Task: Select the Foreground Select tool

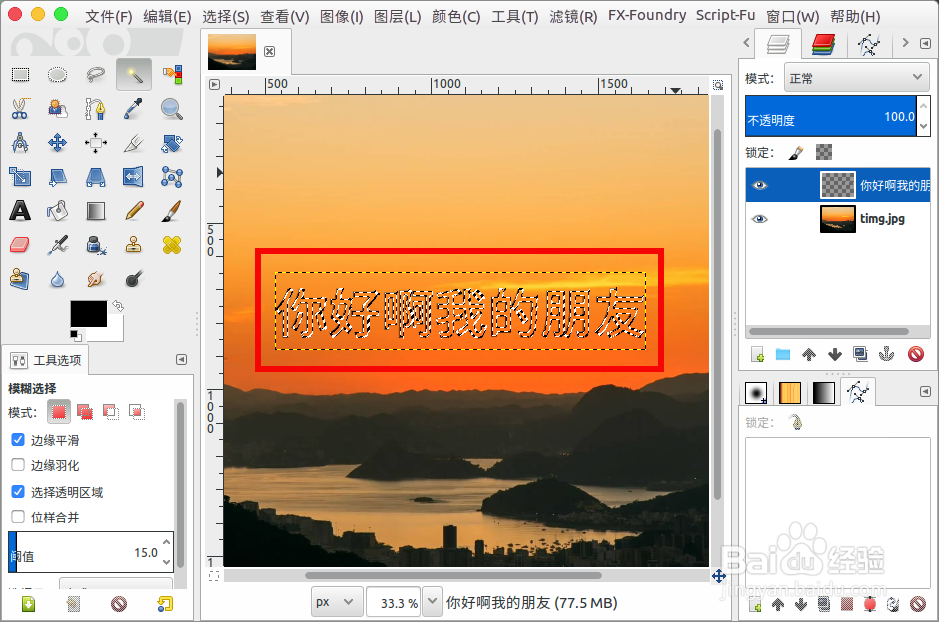Action: point(57,109)
